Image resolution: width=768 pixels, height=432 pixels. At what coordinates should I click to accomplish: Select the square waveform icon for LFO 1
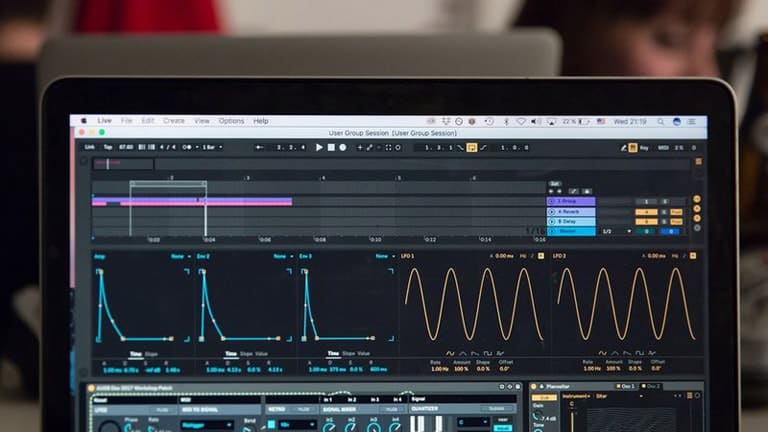click(x=487, y=353)
